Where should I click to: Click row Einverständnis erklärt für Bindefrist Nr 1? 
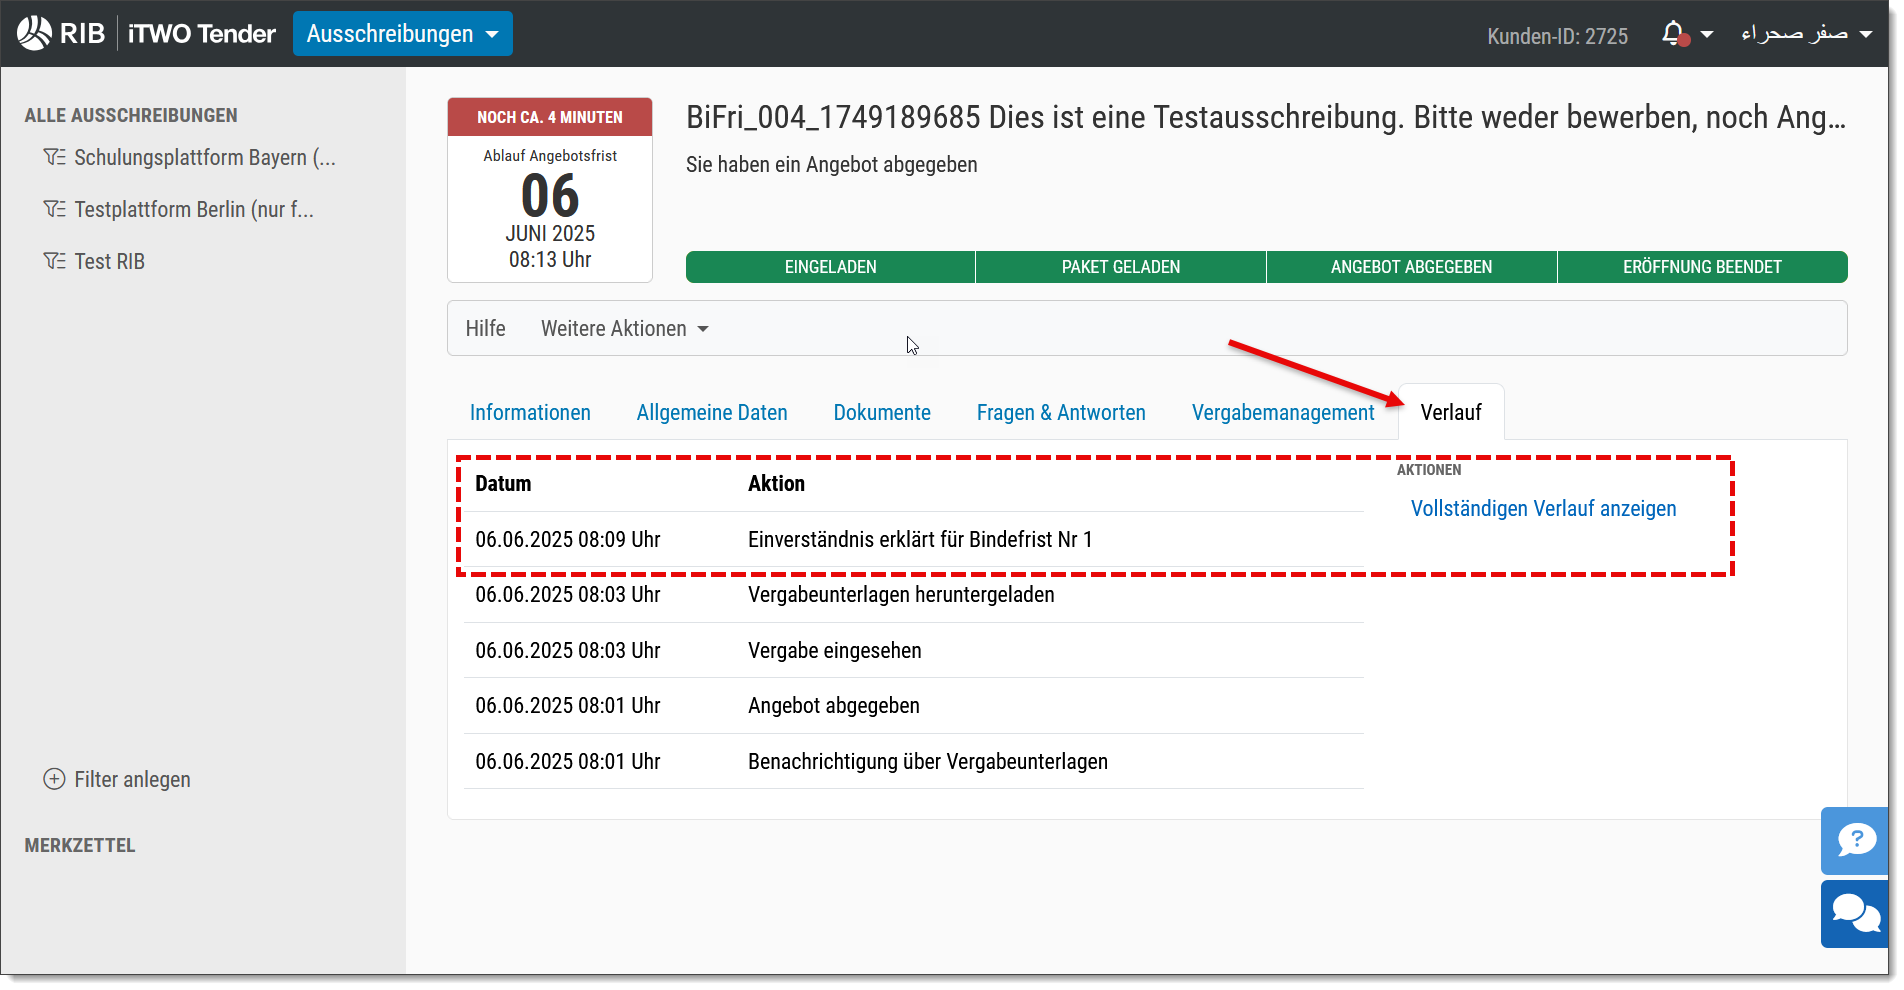pyautogui.click(x=913, y=540)
